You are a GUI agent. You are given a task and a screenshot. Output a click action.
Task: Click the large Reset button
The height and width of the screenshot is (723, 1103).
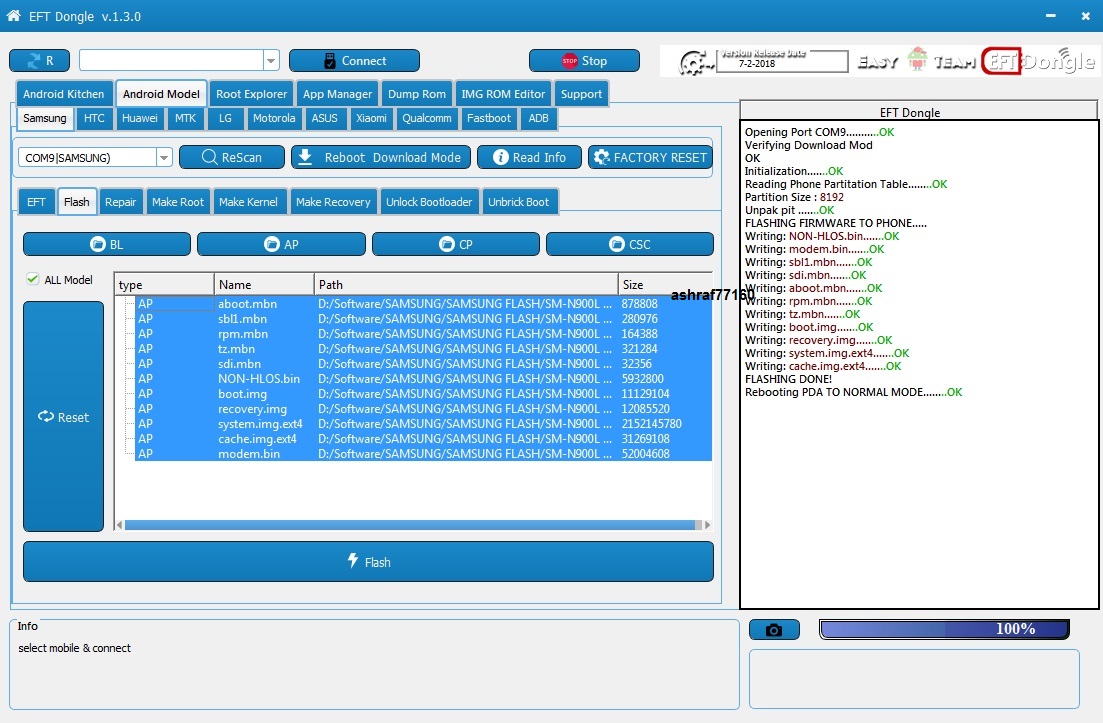pyautogui.click(x=63, y=416)
